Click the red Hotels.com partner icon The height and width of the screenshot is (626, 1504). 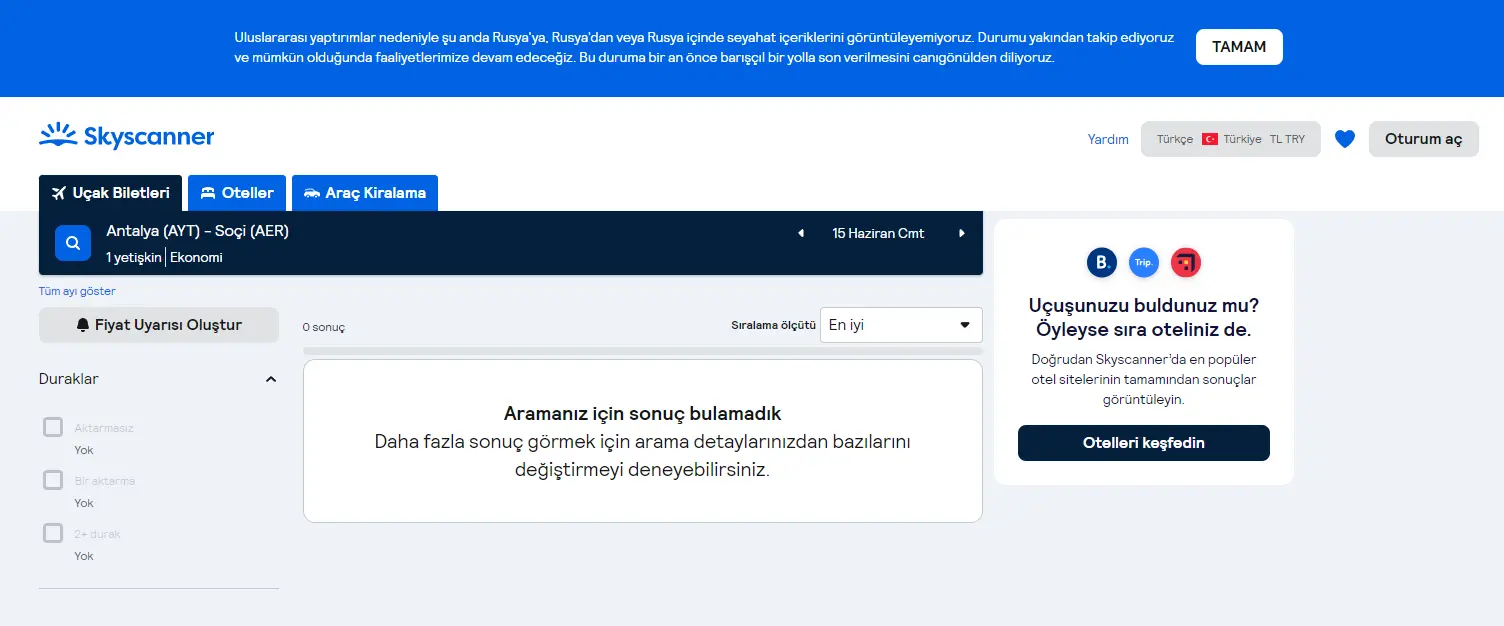[x=1186, y=263]
